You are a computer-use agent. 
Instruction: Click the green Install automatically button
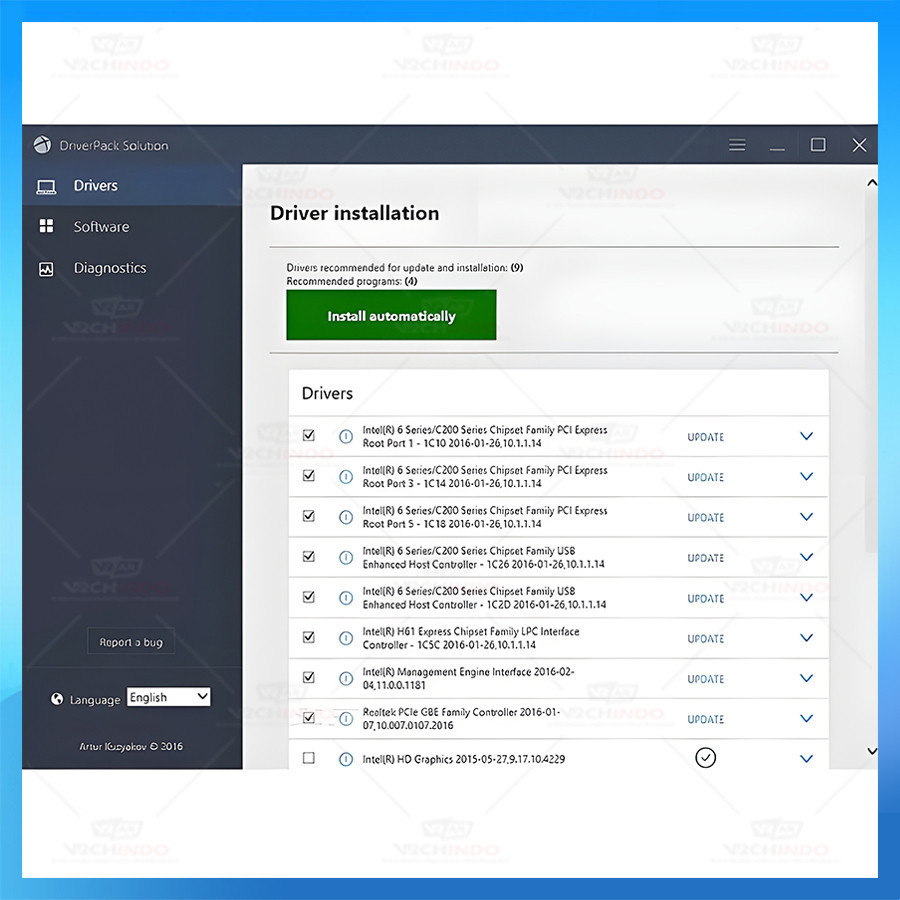pyautogui.click(x=391, y=315)
